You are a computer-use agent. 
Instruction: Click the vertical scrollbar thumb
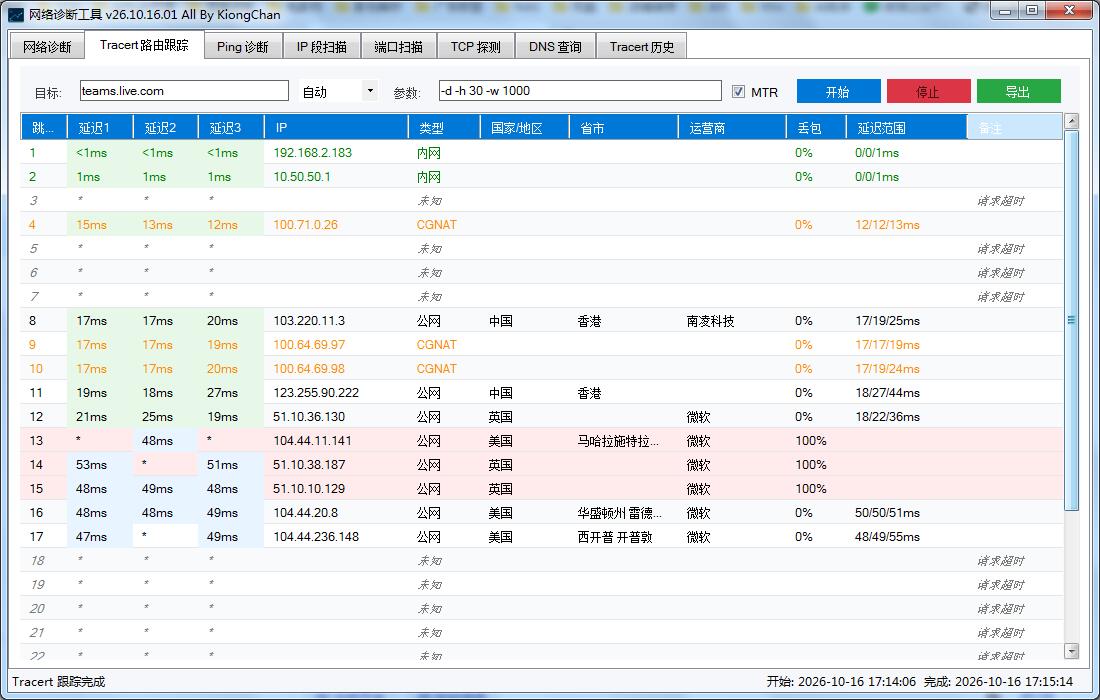coord(1071,320)
